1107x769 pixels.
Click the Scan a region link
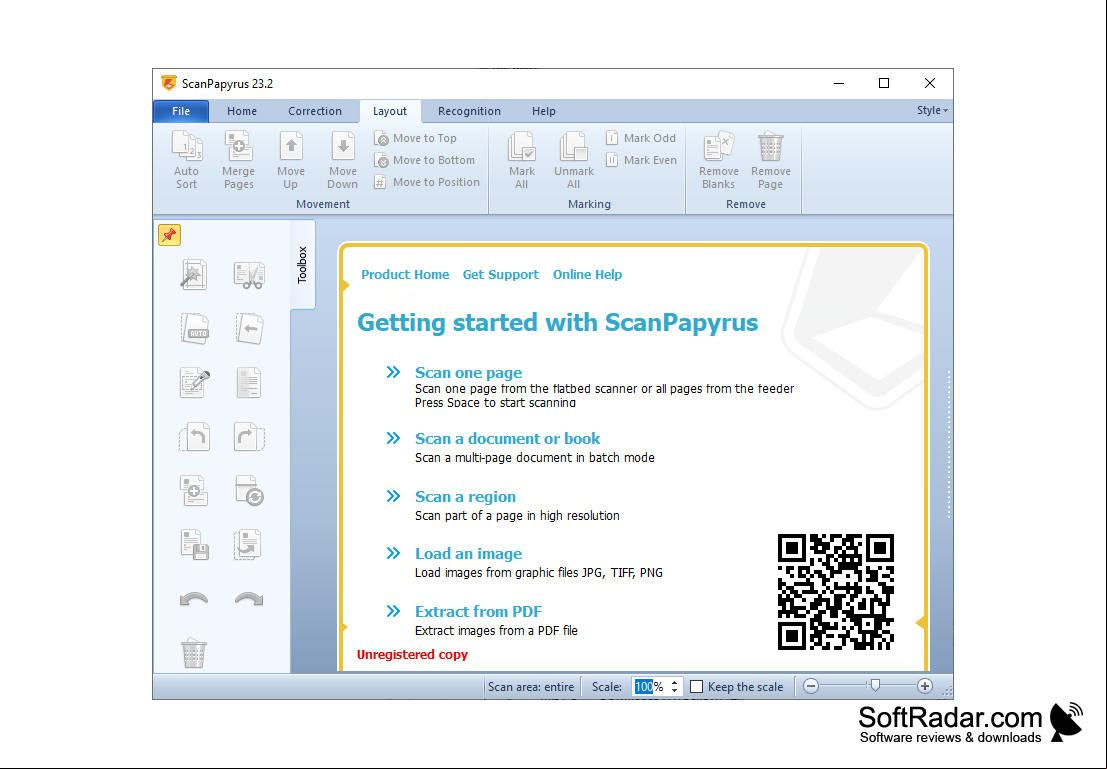465,496
